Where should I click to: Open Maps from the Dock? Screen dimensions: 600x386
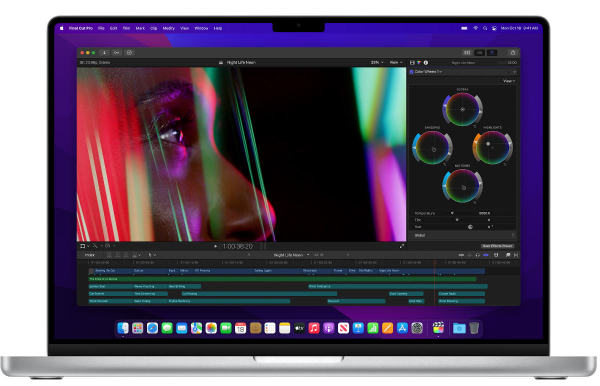click(x=196, y=328)
